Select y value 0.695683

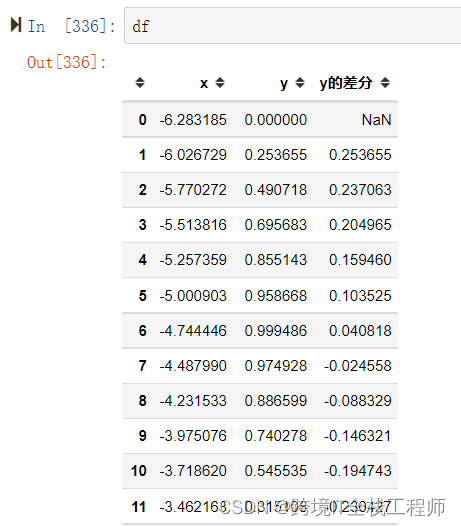pos(275,225)
